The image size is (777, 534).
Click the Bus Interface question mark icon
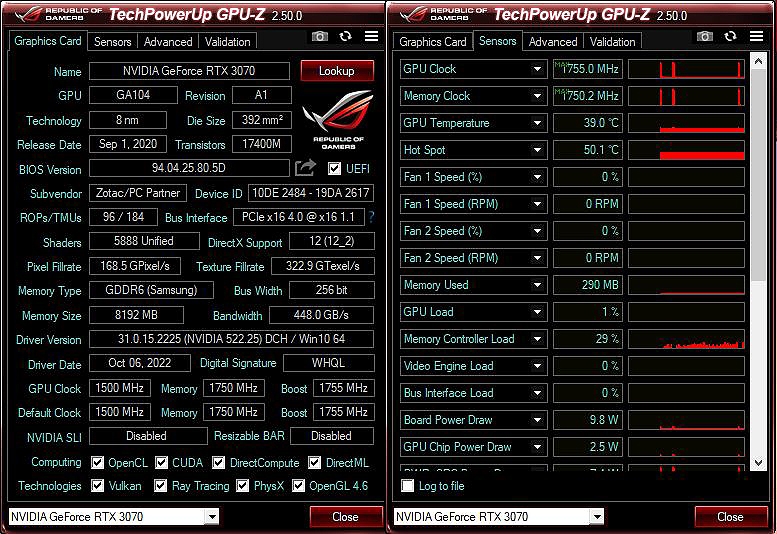[371, 216]
